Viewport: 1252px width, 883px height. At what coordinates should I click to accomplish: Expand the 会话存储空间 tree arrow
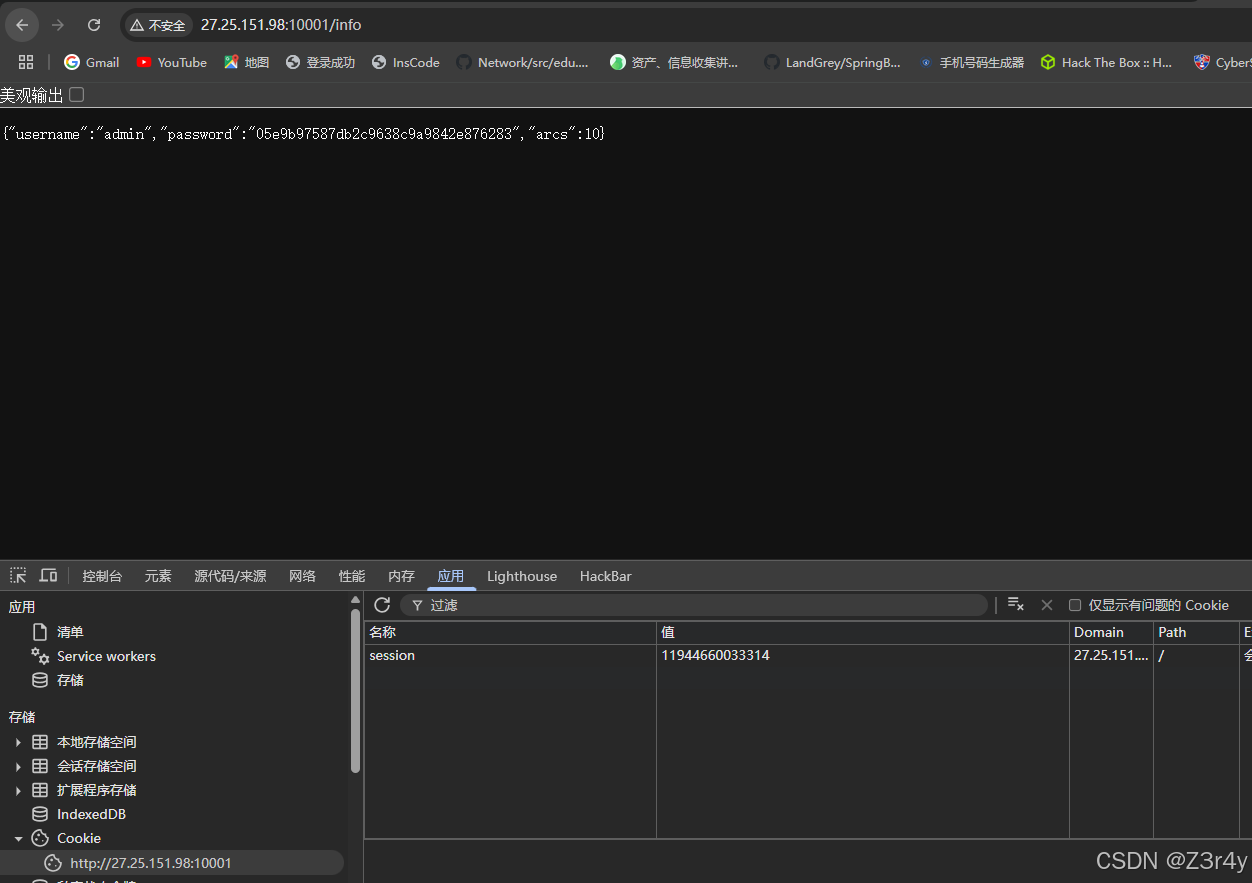pos(18,766)
